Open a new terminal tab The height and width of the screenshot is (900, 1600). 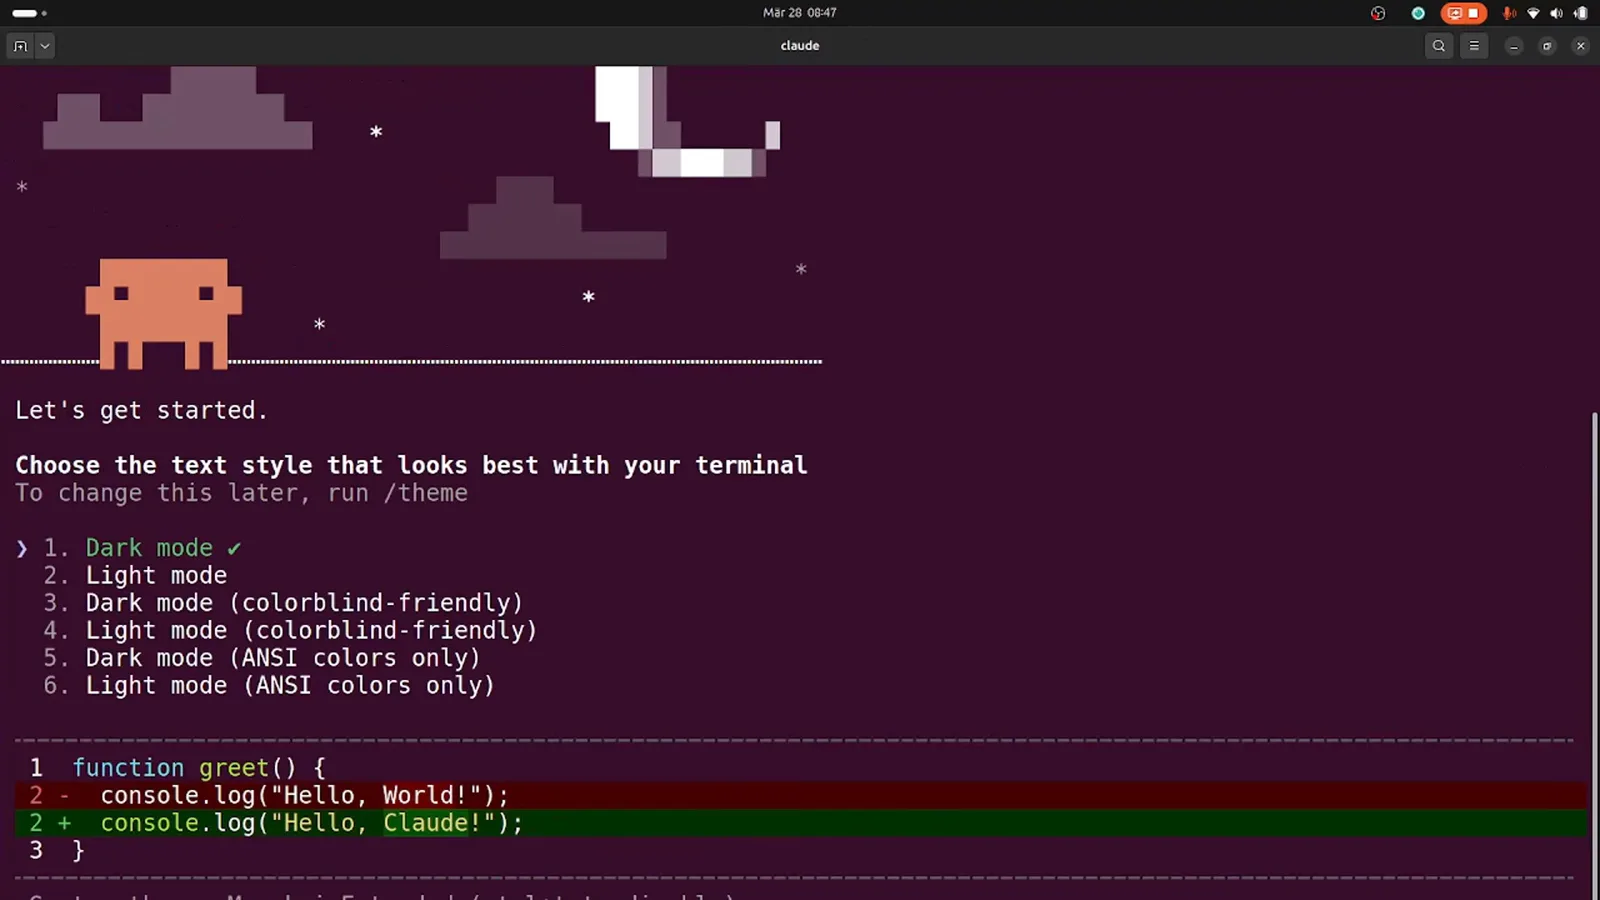(20, 46)
